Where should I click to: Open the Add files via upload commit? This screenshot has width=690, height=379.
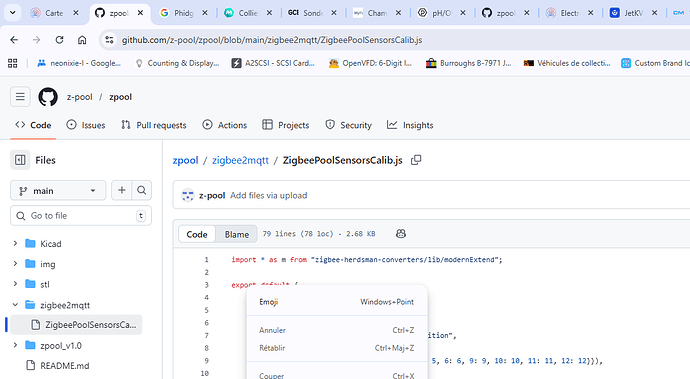coord(268,195)
